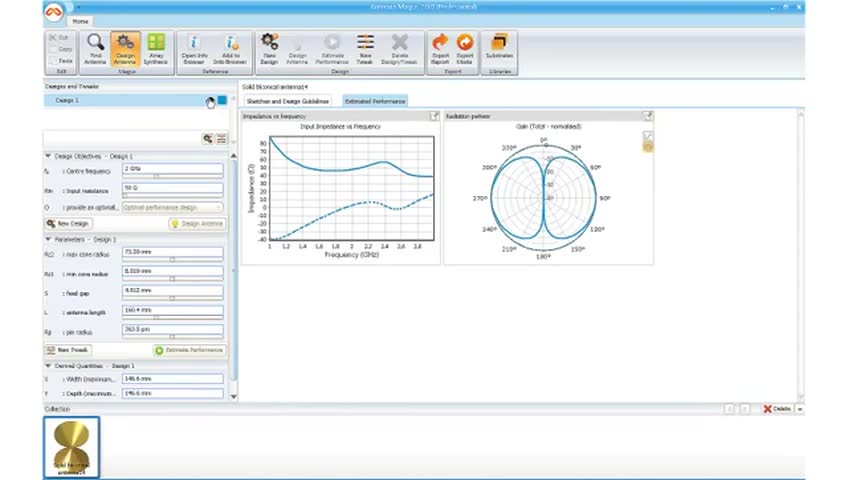Click the pin radius slider
The image size is (848, 480).
coord(173,337)
